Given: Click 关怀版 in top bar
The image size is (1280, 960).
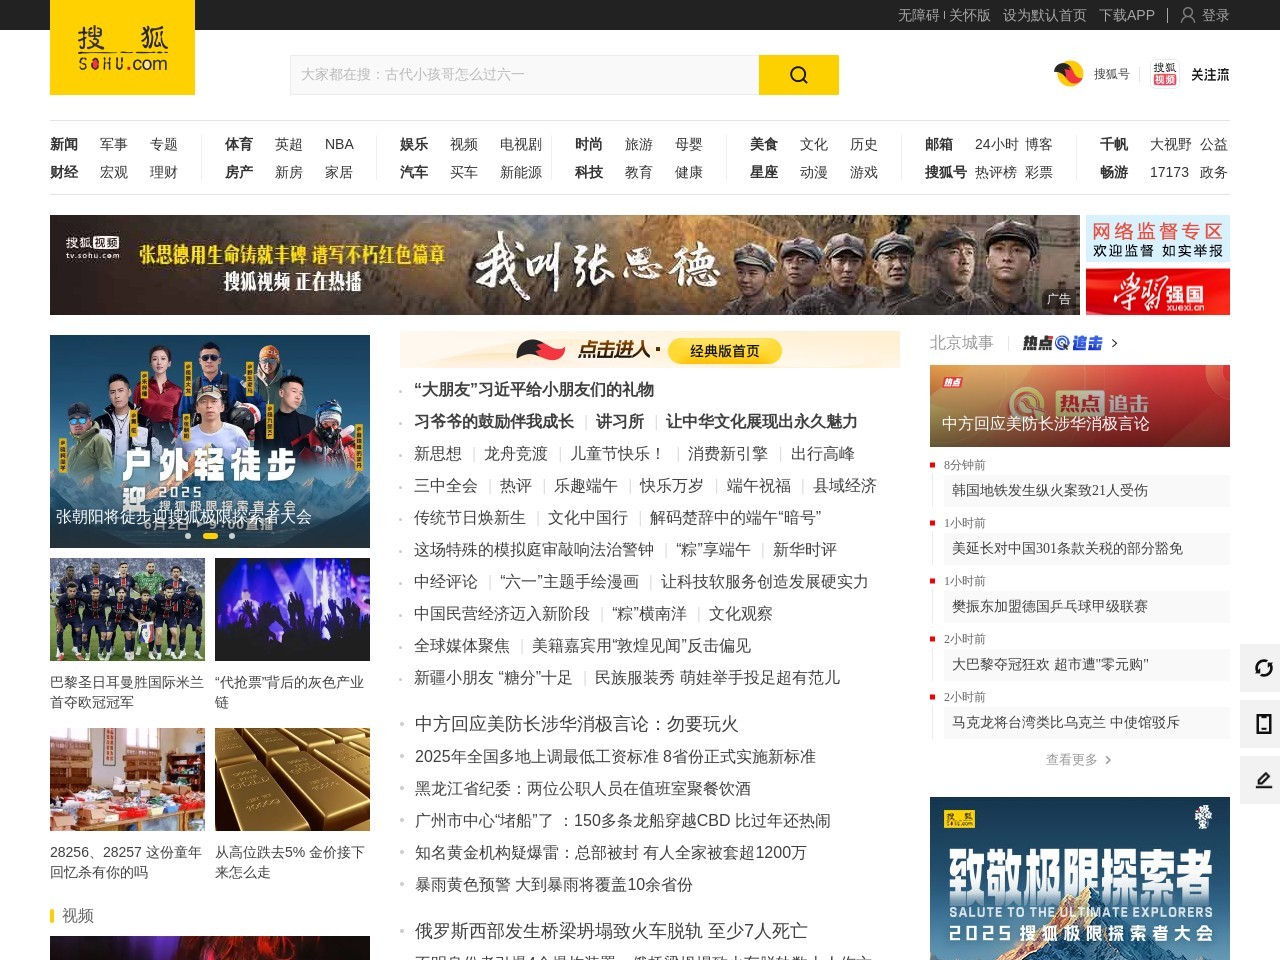Looking at the screenshot, I should click(x=970, y=15).
